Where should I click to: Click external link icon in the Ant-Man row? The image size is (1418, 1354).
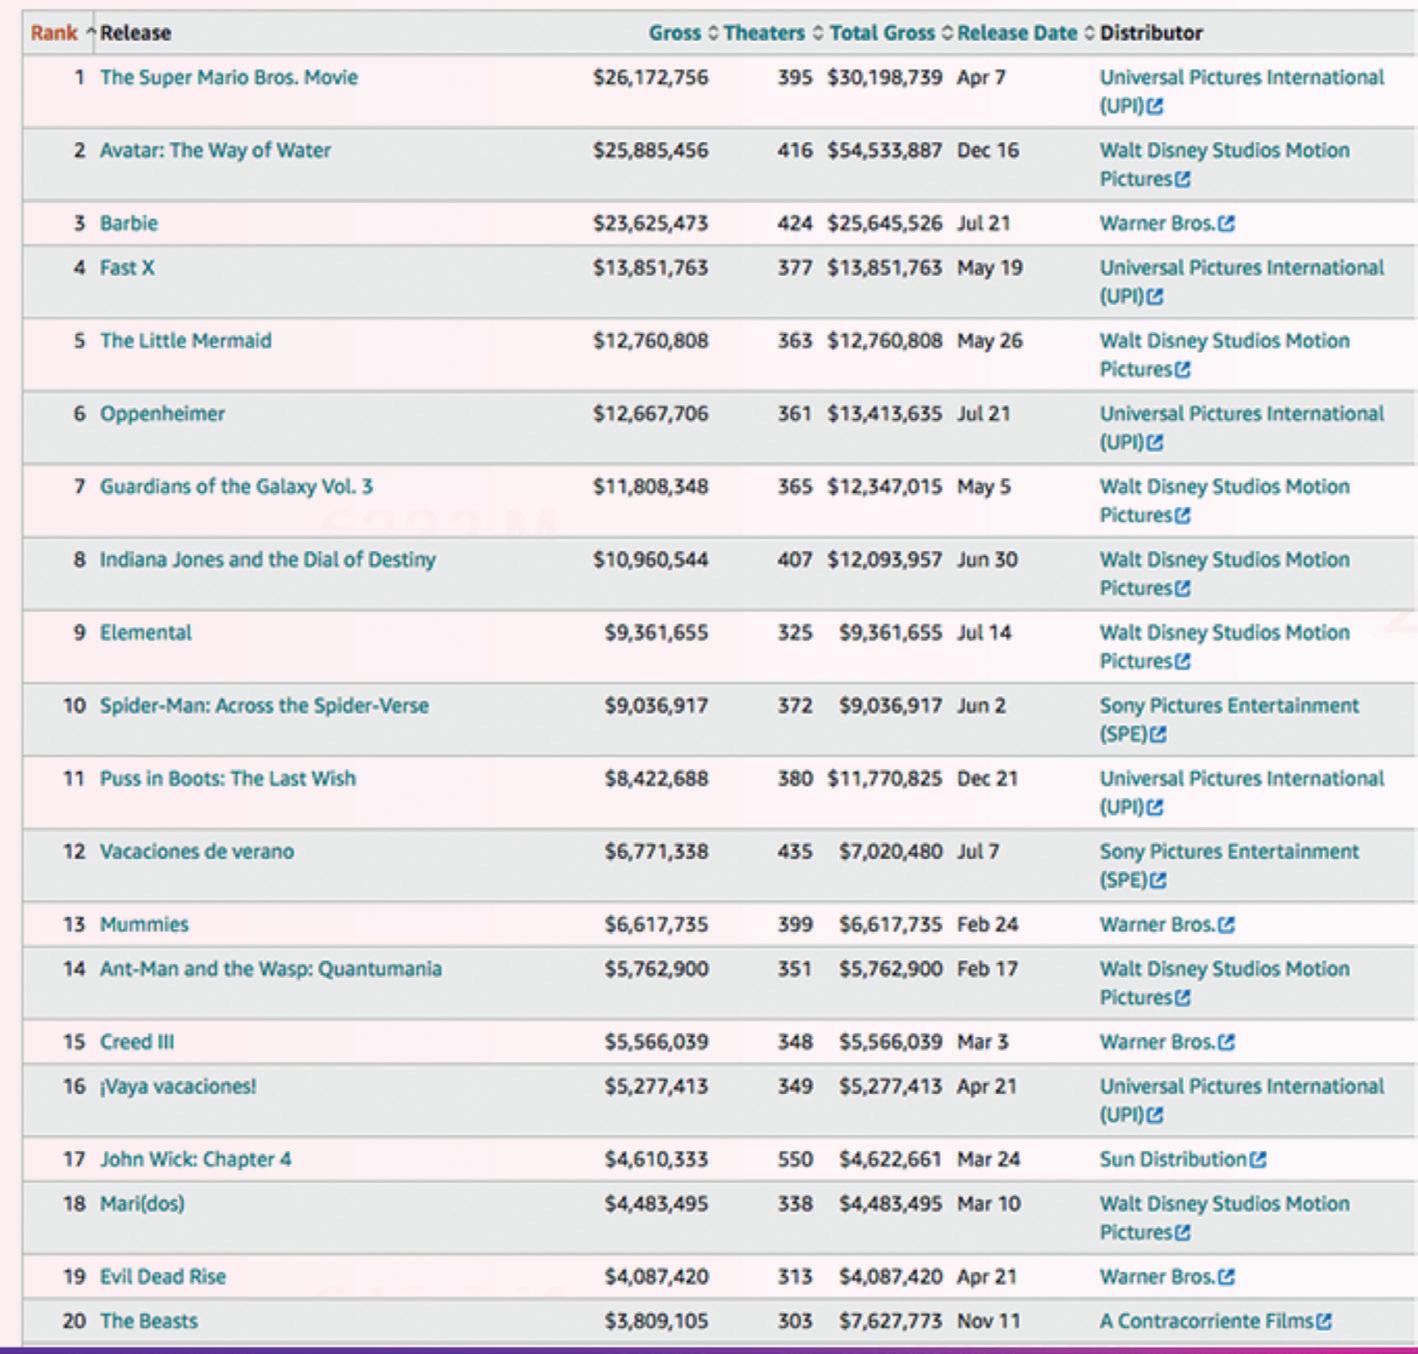1183,998
